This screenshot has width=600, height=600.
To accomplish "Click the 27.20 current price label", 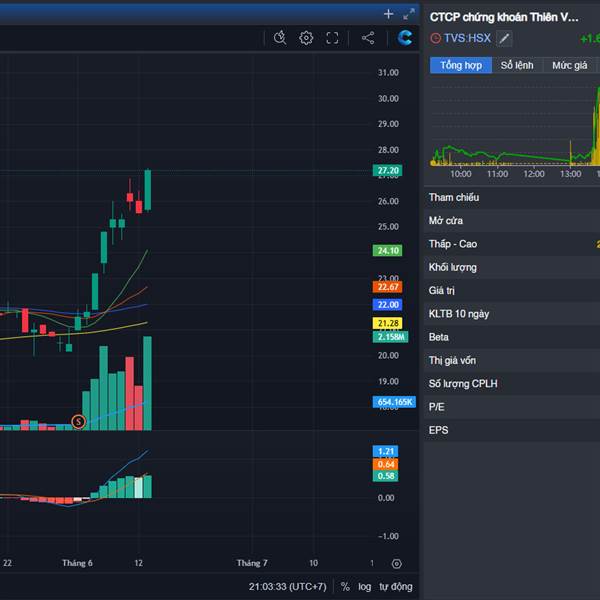I will tap(387, 170).
